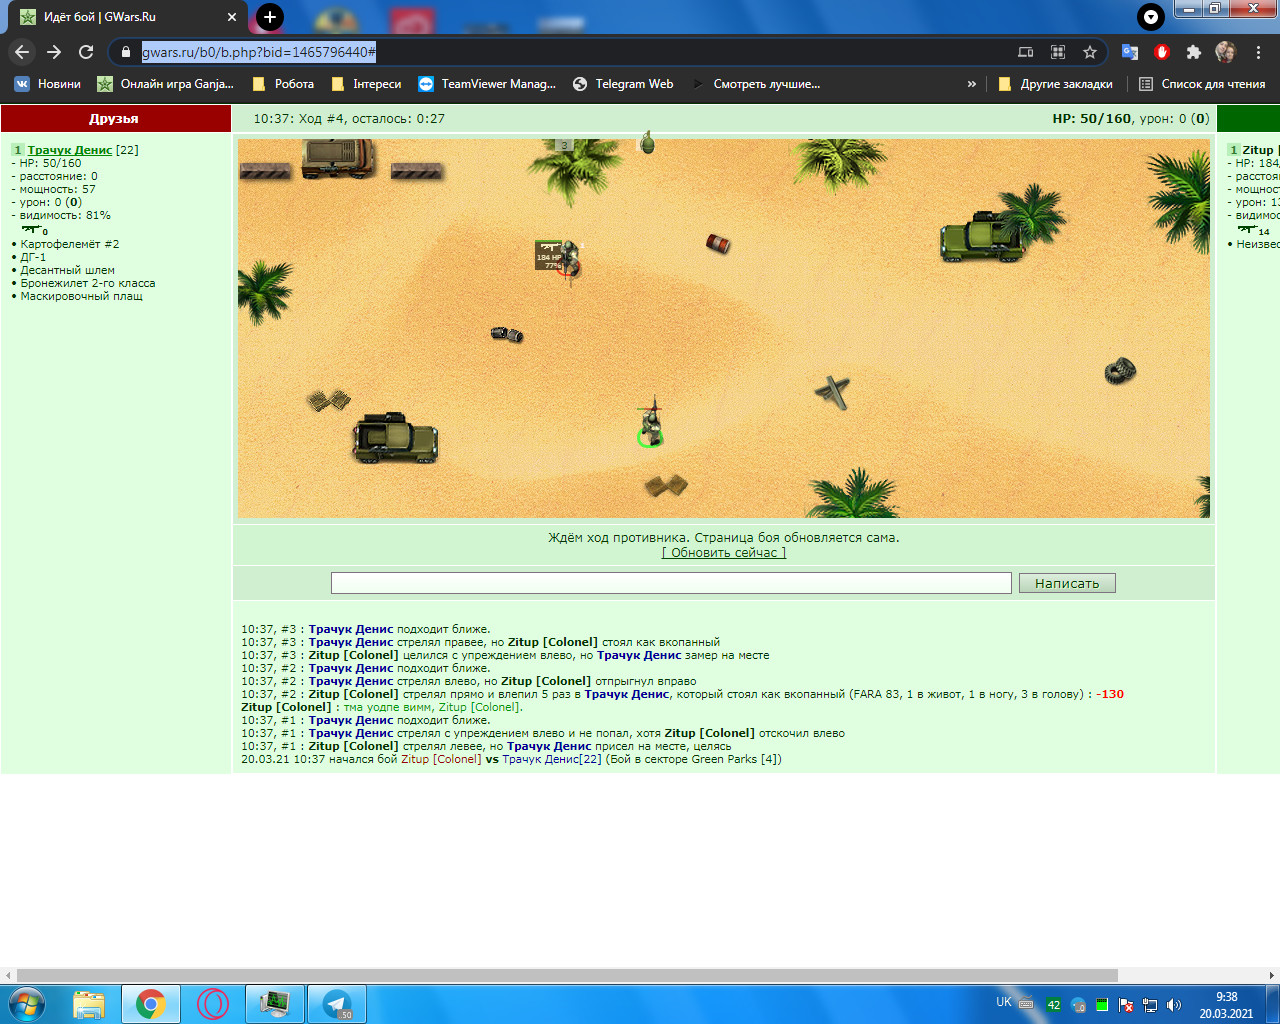Viewport: 1280px width, 1024px height.
Task: Click Картофелемёт #2 equipment item
Action: click(x=70, y=244)
